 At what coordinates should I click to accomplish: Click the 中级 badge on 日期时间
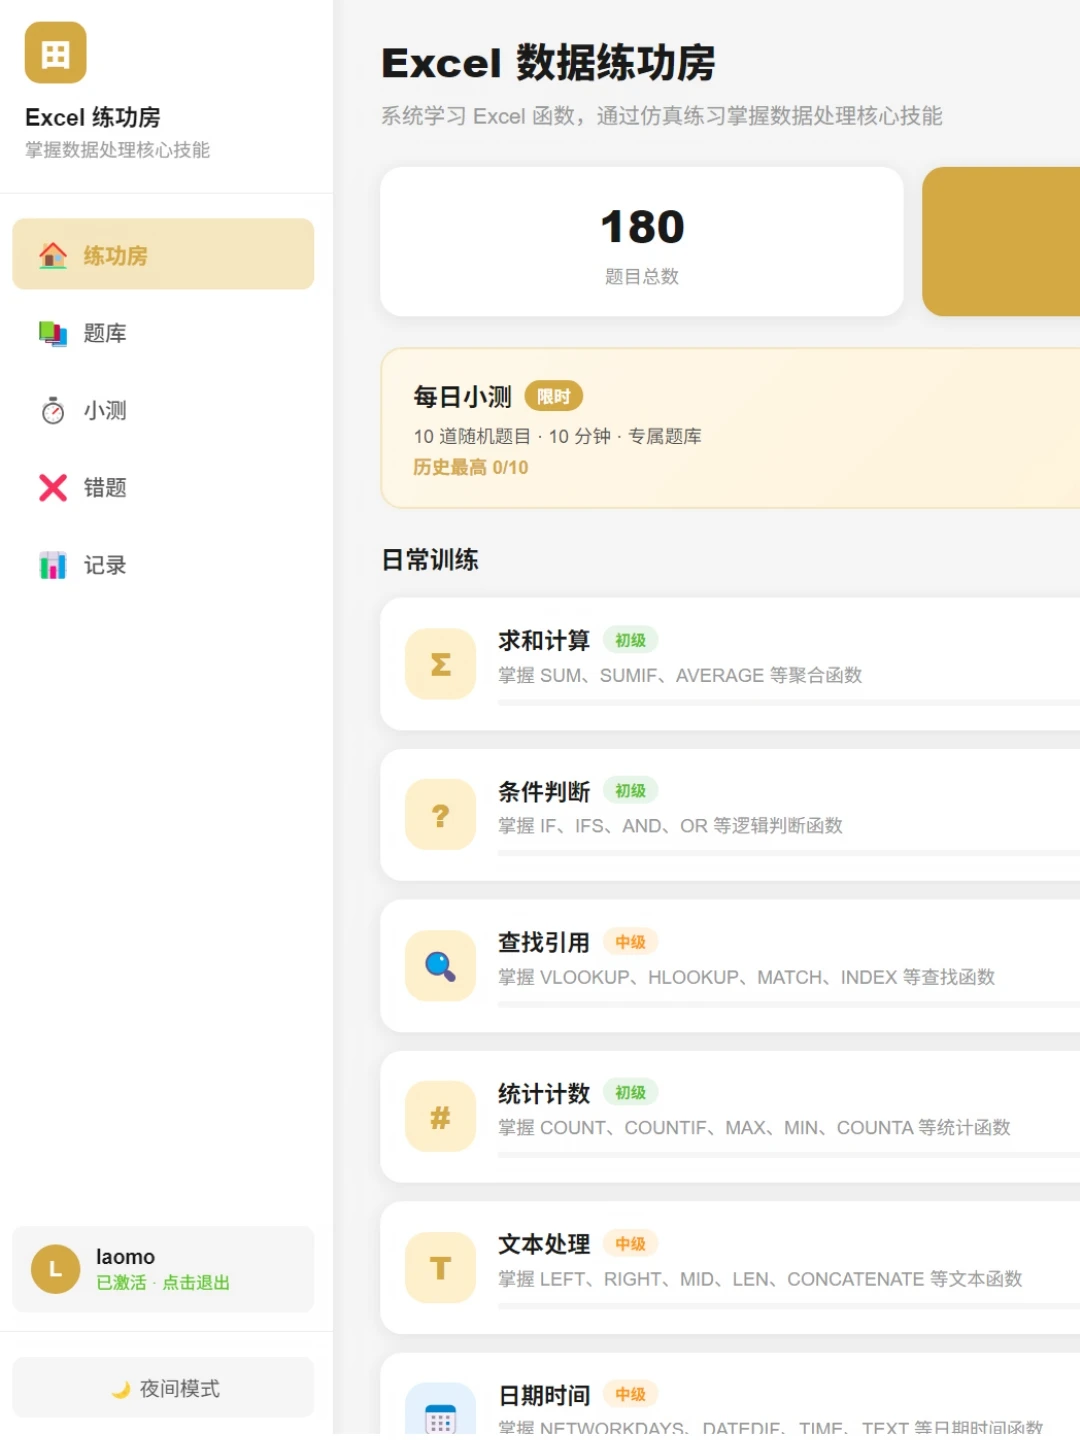click(630, 1395)
